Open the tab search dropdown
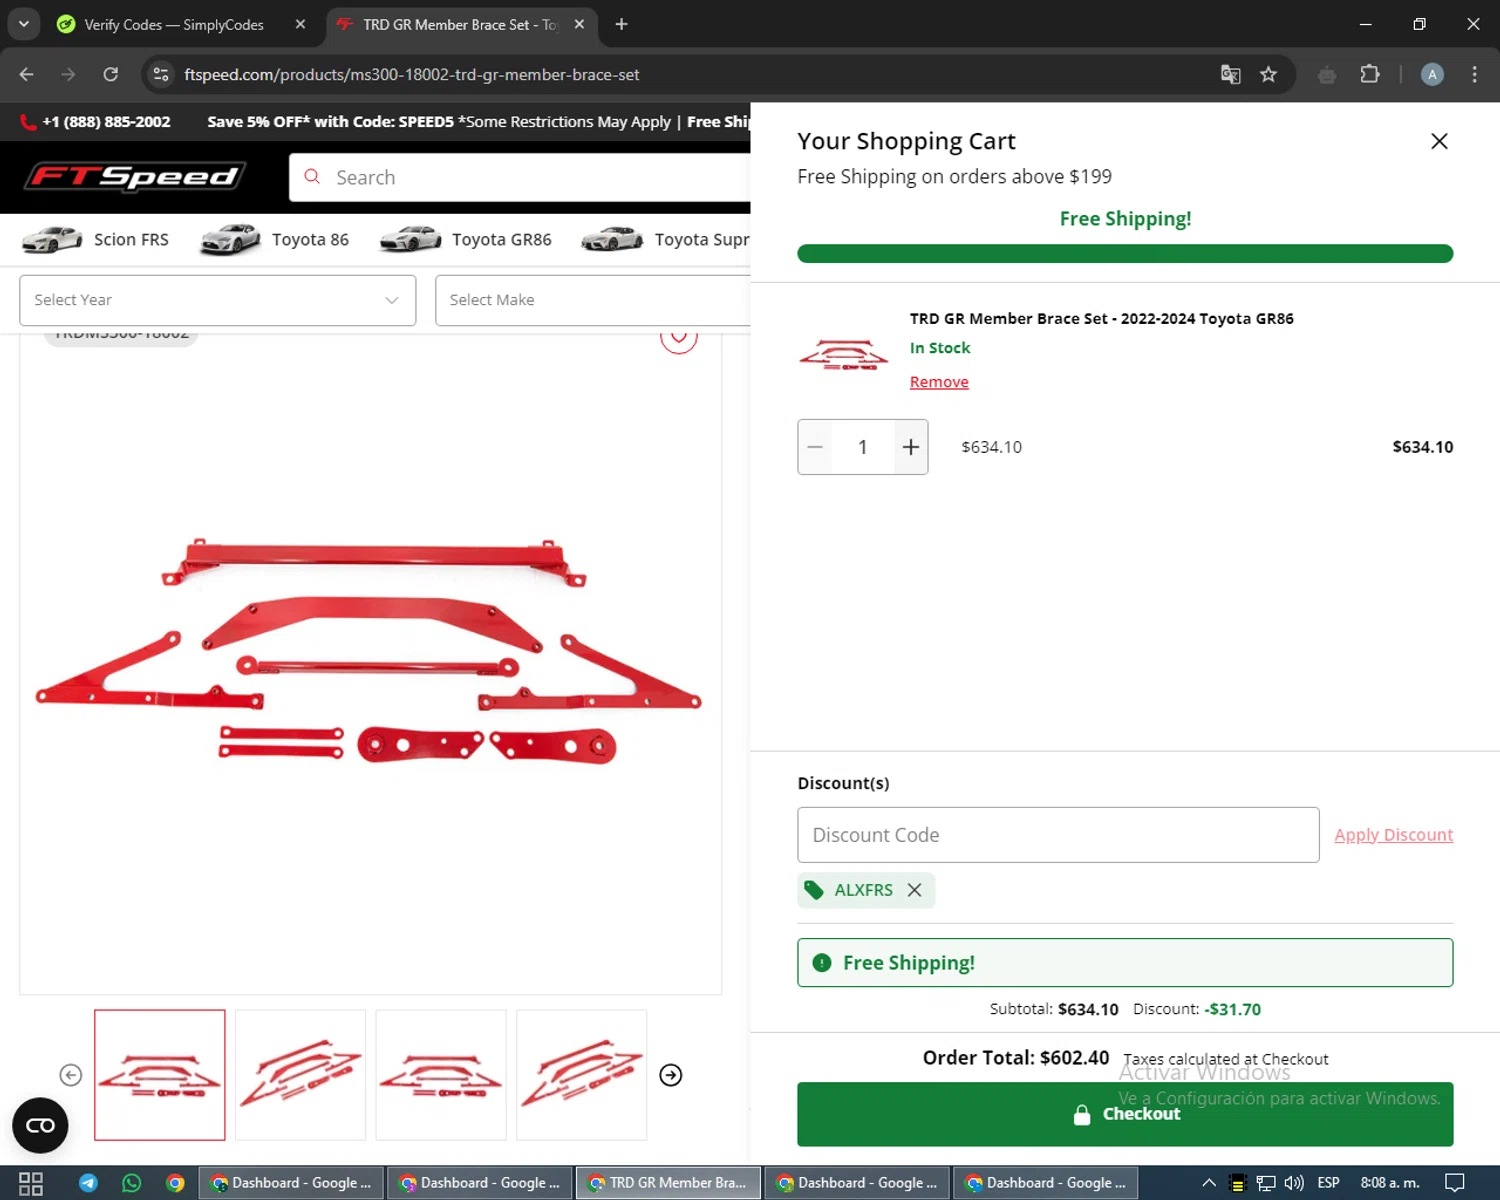 (23, 24)
